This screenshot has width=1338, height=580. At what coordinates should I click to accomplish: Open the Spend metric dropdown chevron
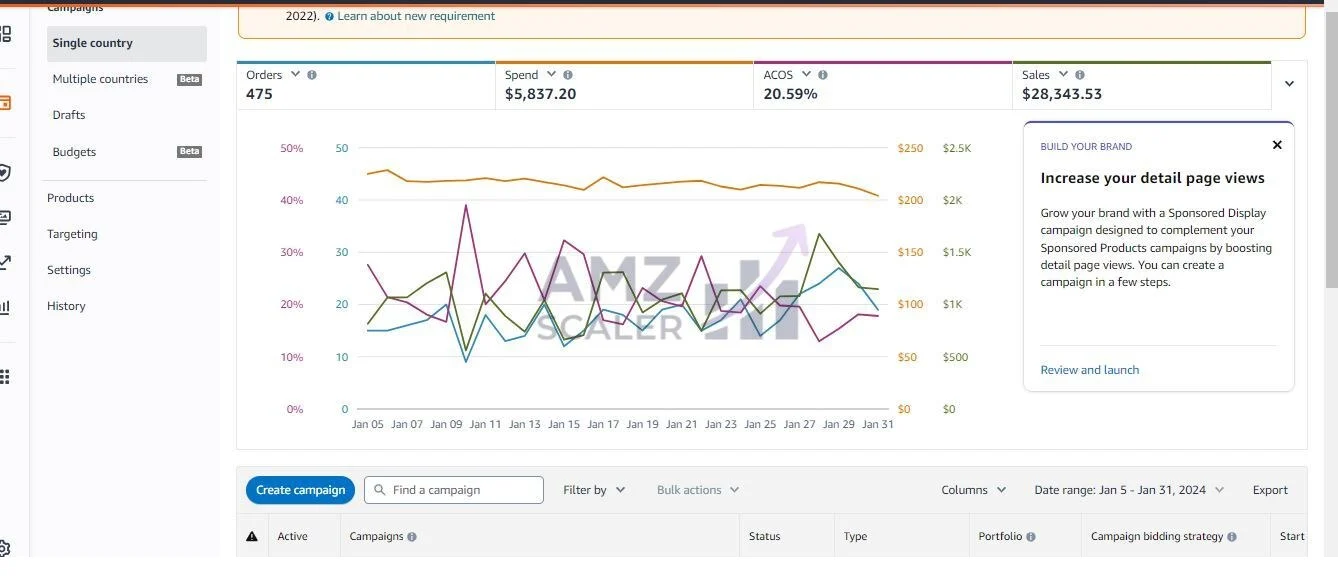[550, 75]
